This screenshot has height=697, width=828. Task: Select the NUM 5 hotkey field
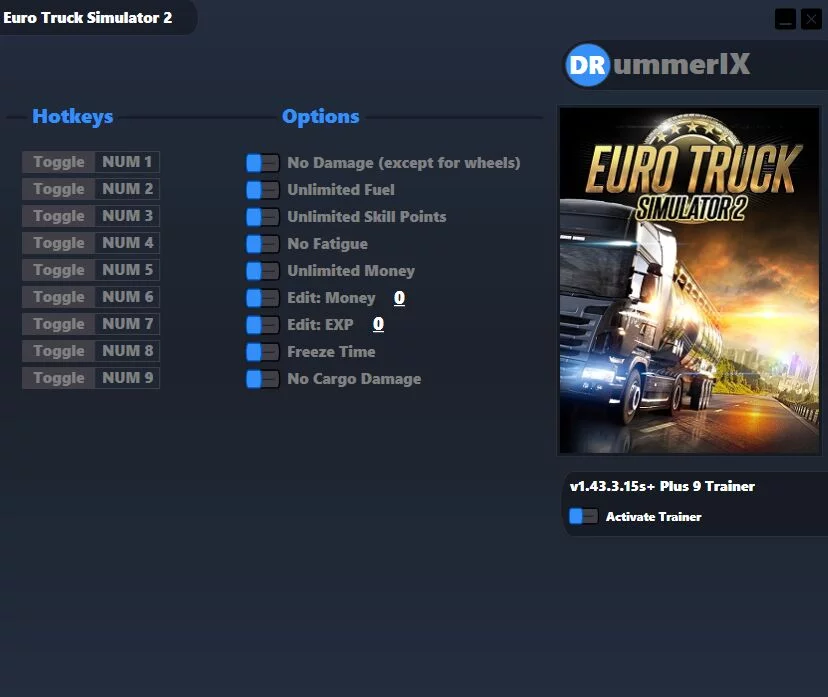tap(127, 270)
